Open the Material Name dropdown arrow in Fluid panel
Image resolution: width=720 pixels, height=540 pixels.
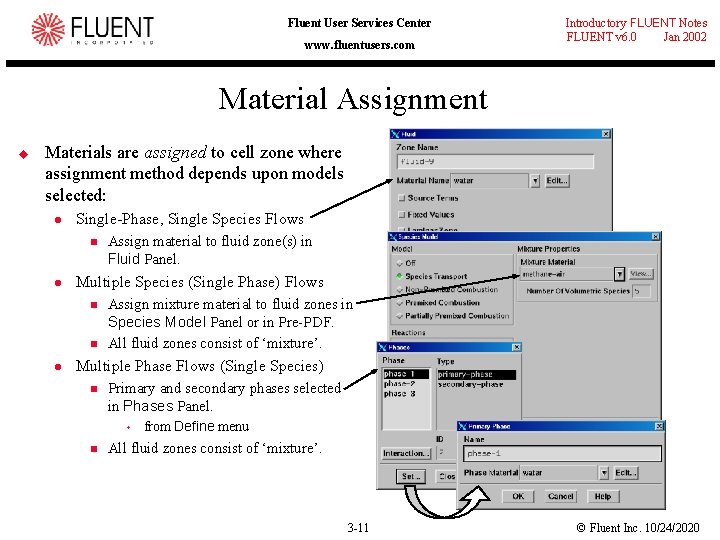(x=535, y=181)
